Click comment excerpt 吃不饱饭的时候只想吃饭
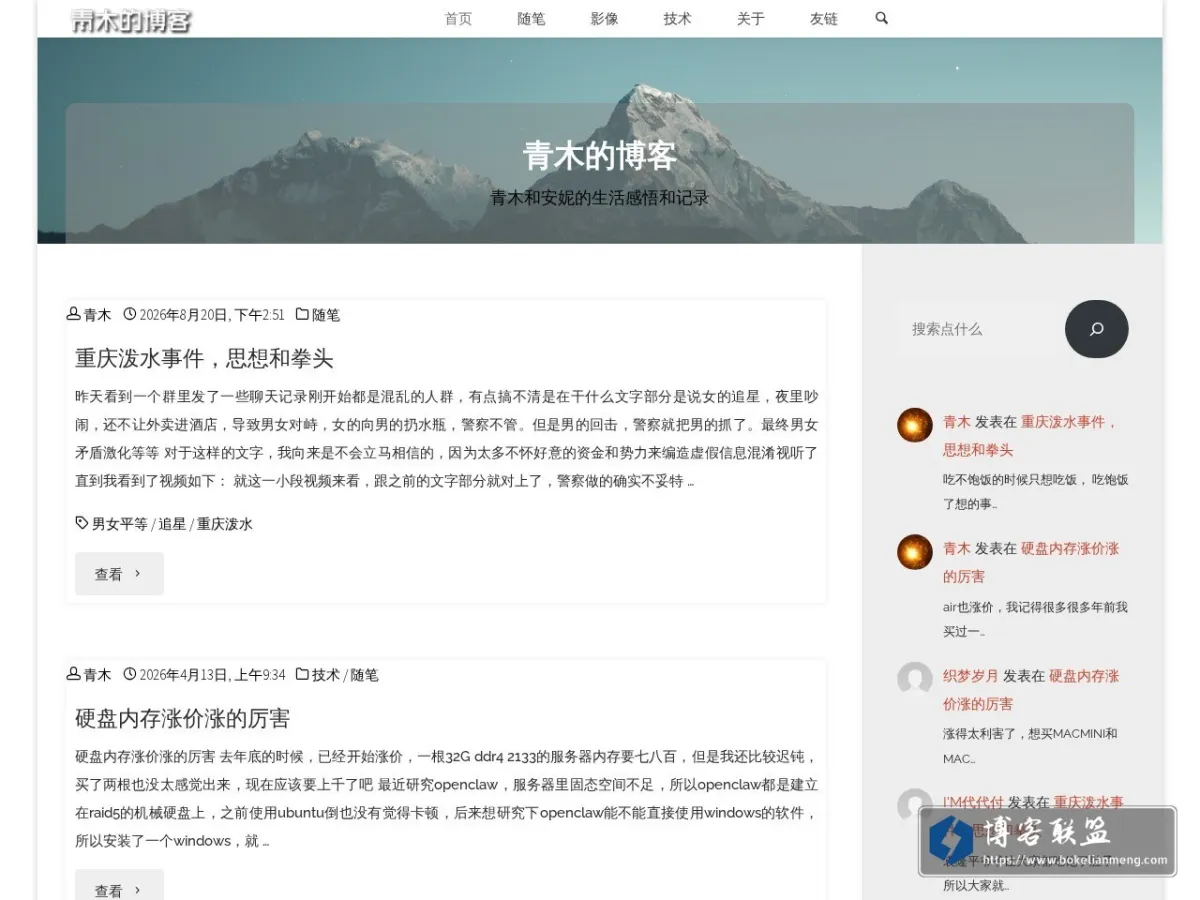Viewport: 1200px width, 900px height. 1036,492
